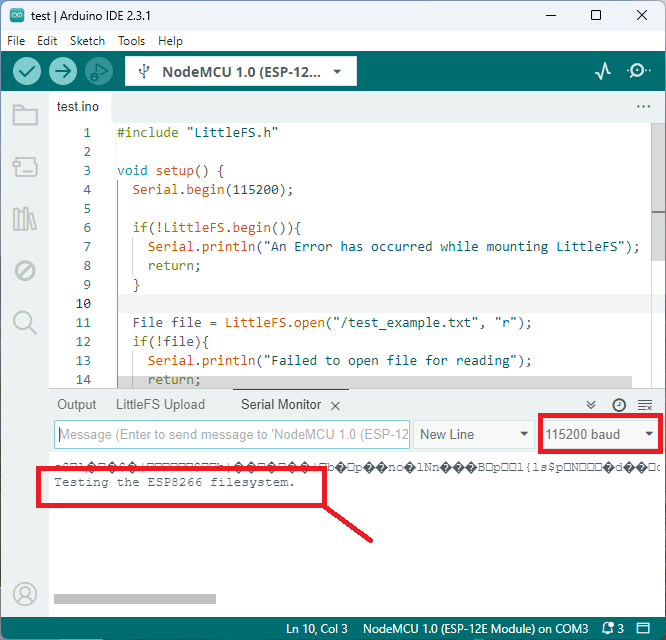
Task: Open the Sketchbook folder in the sidebar
Action: (25, 115)
